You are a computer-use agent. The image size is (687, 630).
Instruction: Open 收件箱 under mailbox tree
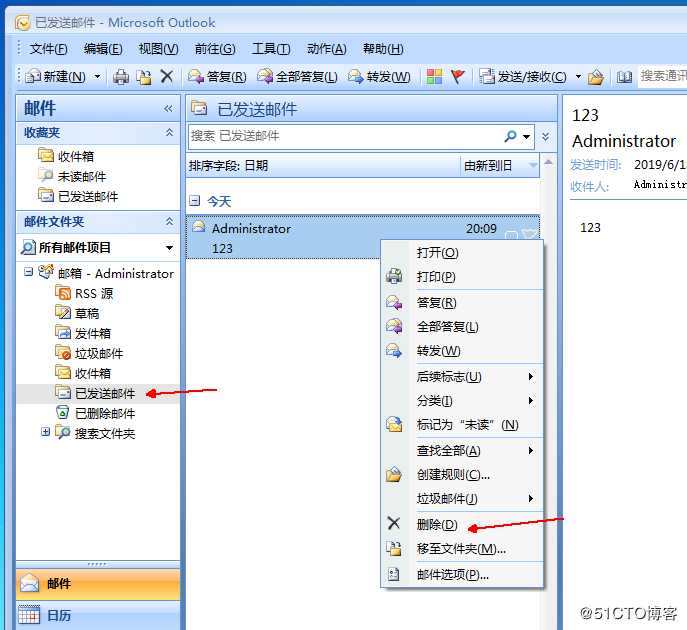pyautogui.click(x=83, y=373)
